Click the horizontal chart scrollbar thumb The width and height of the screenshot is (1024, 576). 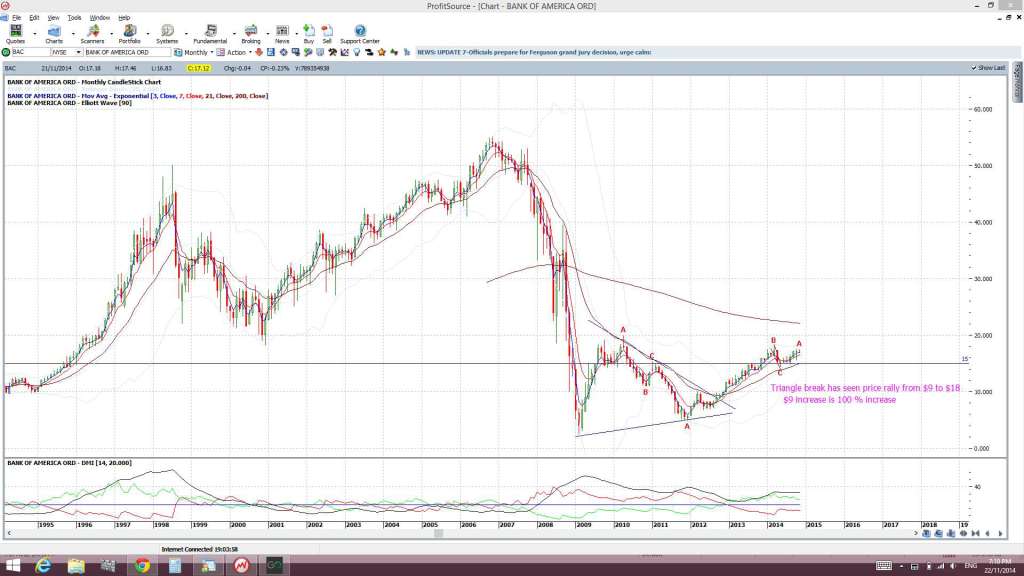(x=439, y=534)
